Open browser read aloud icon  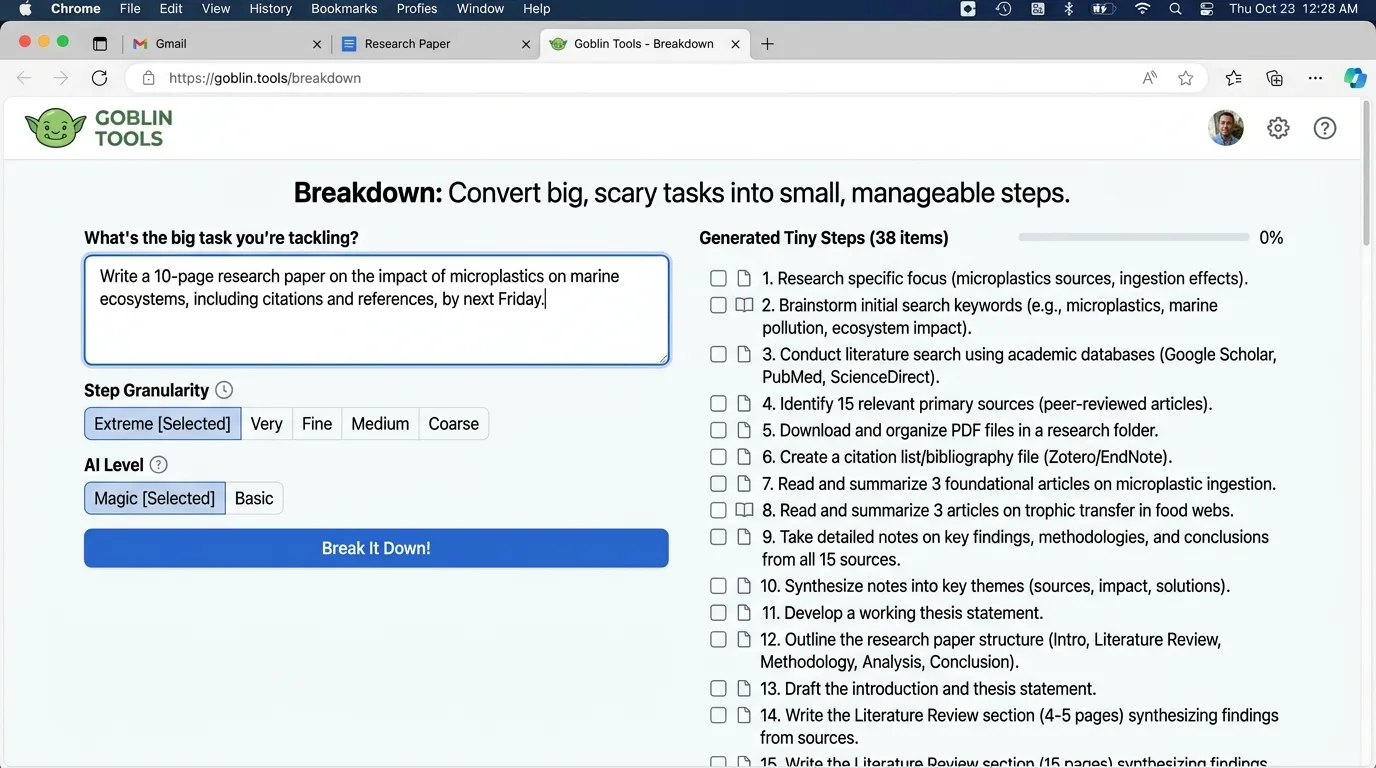pos(1150,78)
